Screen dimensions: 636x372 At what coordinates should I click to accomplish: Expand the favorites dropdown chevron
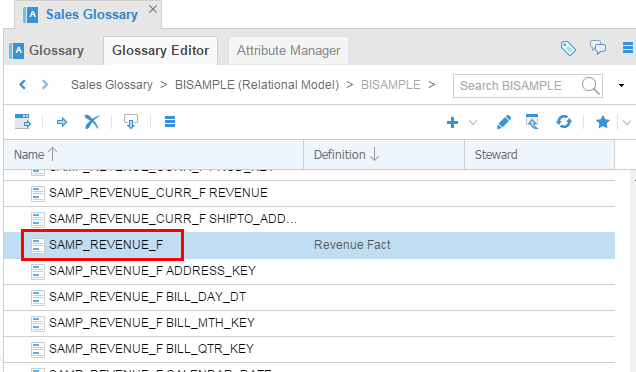coord(627,122)
